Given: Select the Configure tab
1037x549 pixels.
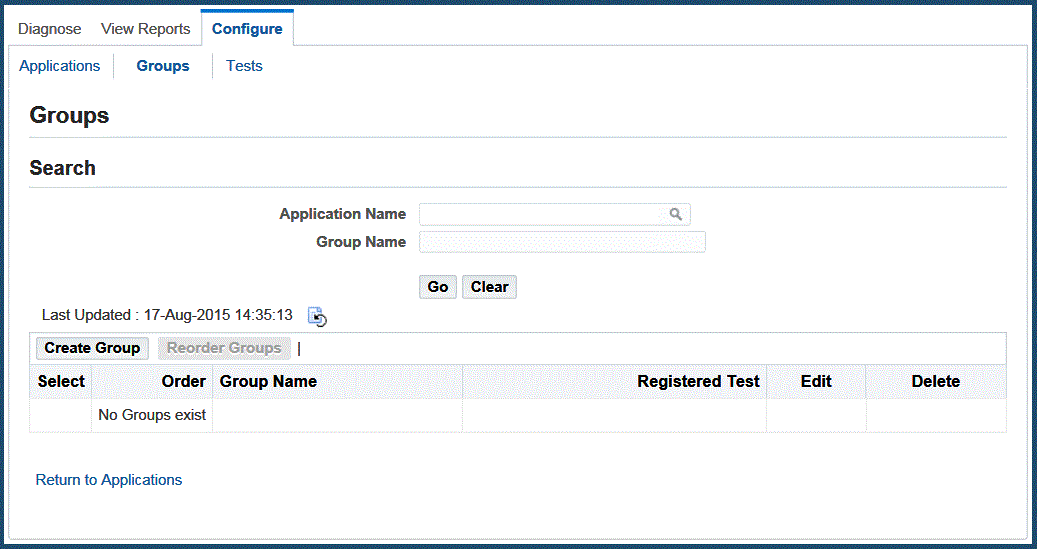Looking at the screenshot, I should [x=247, y=29].
